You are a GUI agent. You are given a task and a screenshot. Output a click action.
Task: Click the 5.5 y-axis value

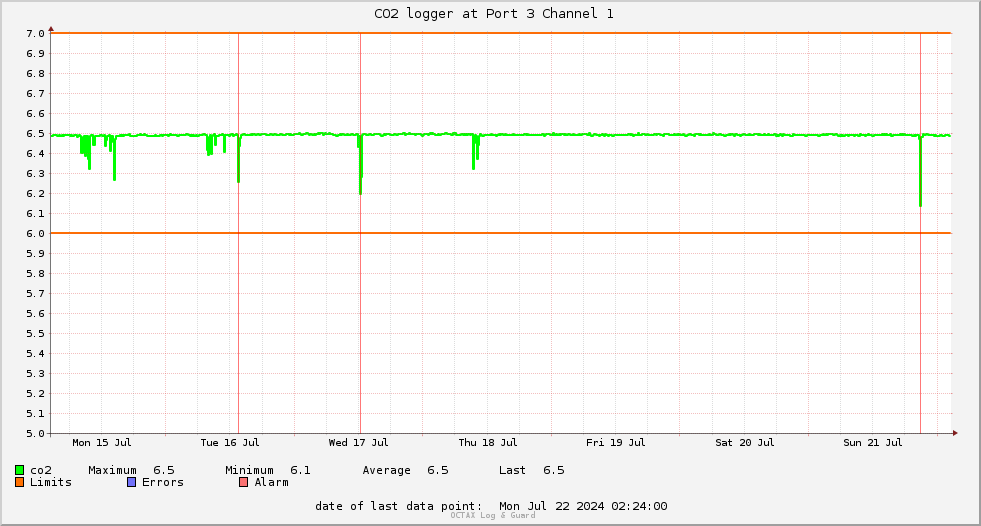35,333
